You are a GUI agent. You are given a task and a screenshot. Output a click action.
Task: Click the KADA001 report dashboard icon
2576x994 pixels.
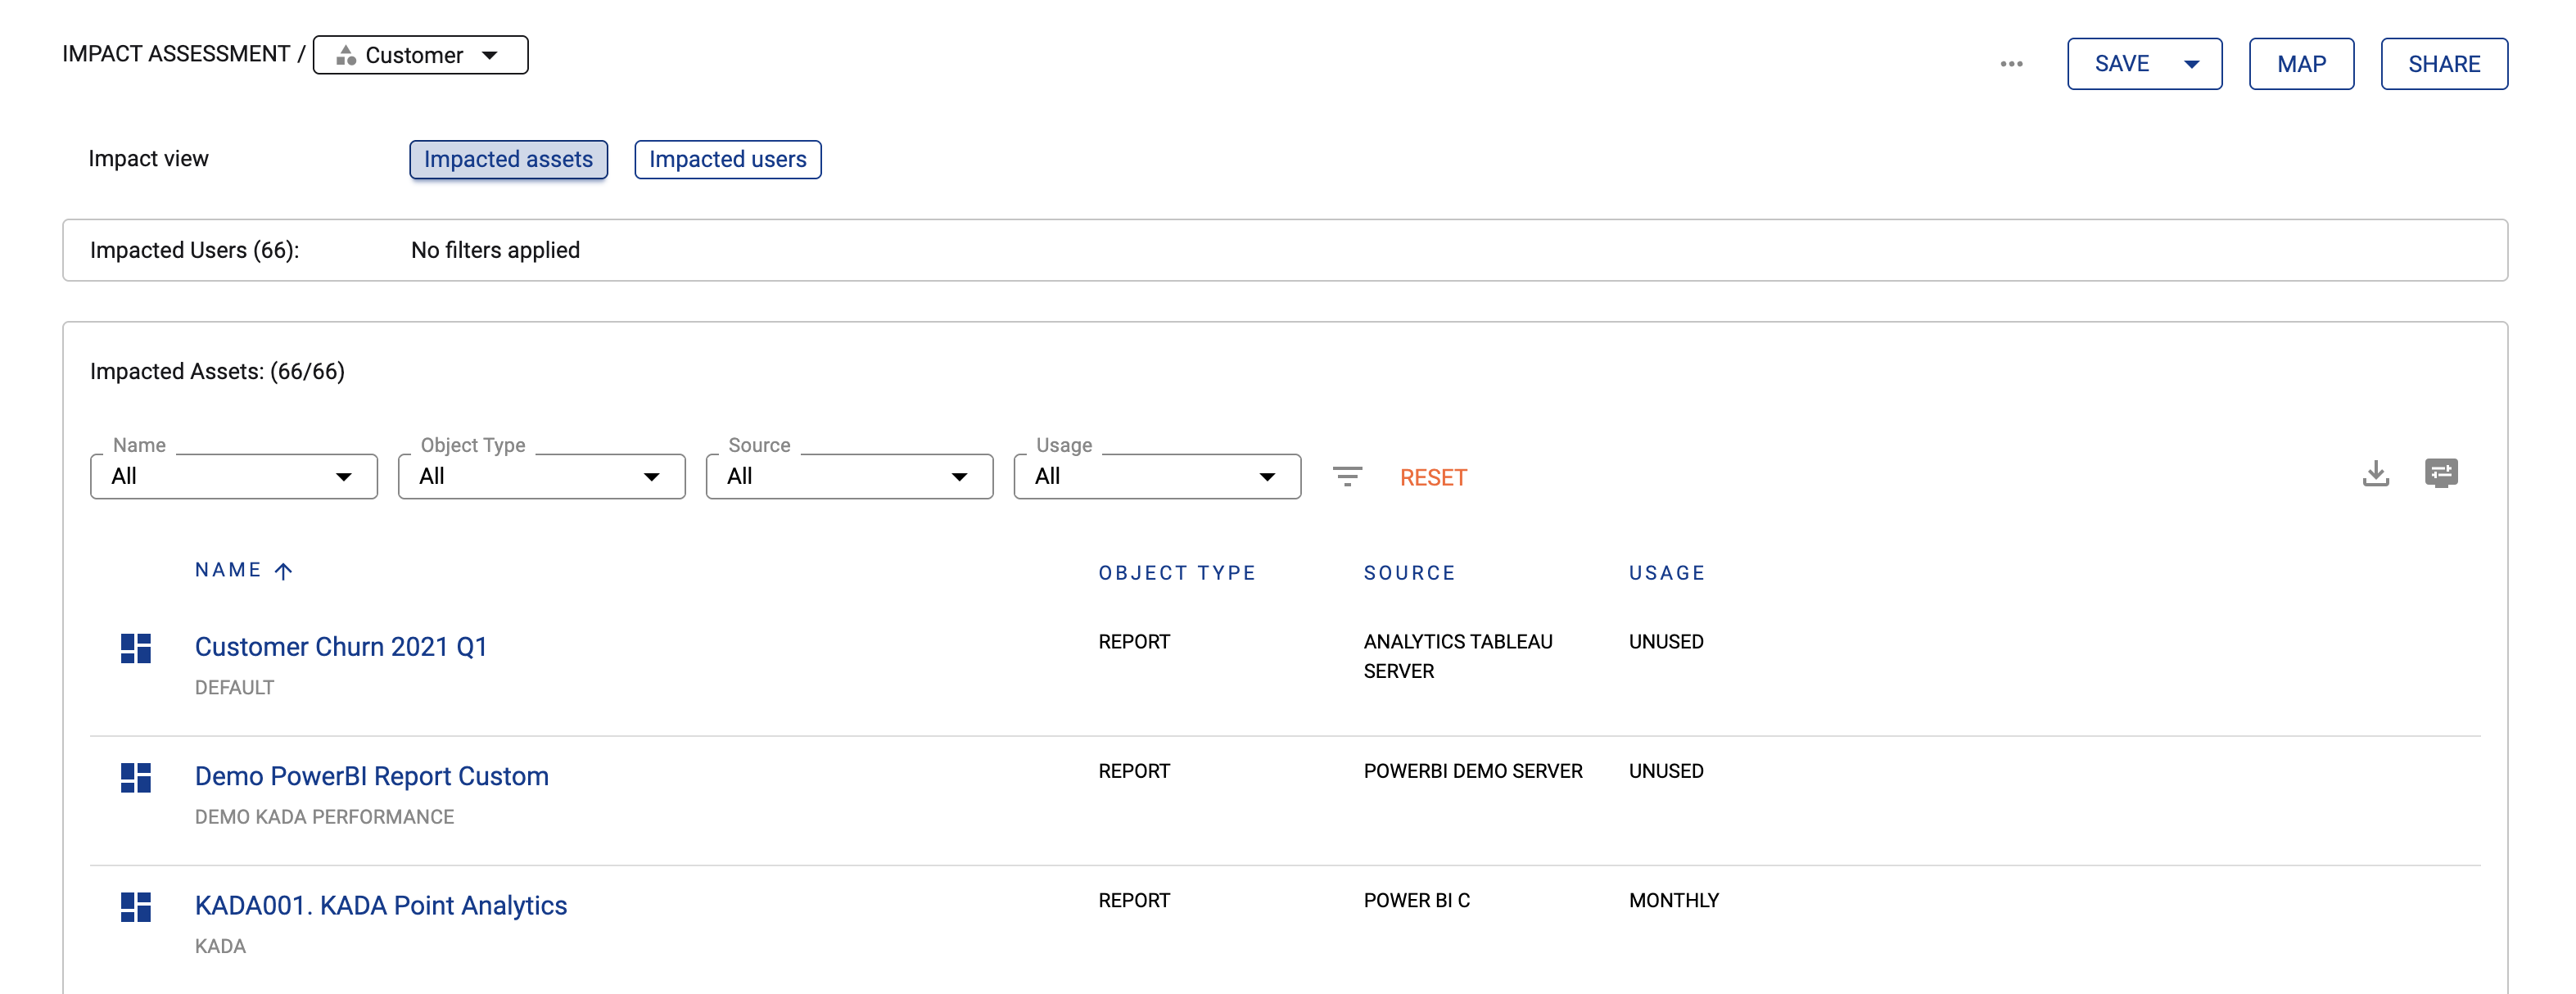(135, 907)
